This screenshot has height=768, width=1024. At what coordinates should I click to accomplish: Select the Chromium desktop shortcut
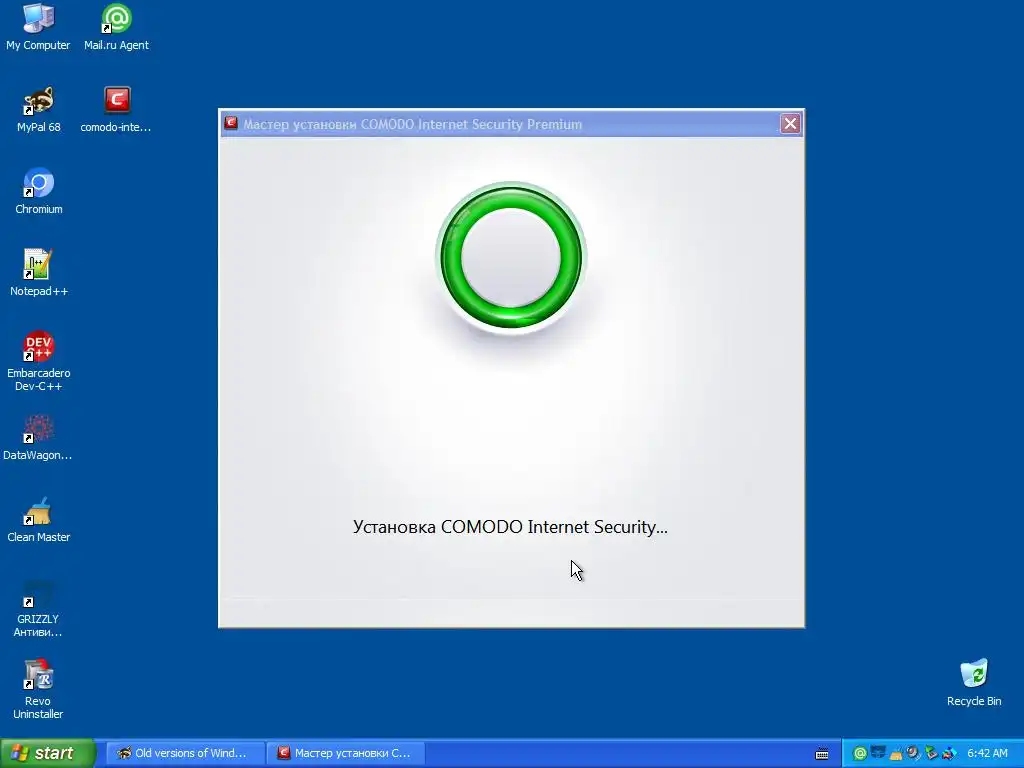tap(39, 191)
